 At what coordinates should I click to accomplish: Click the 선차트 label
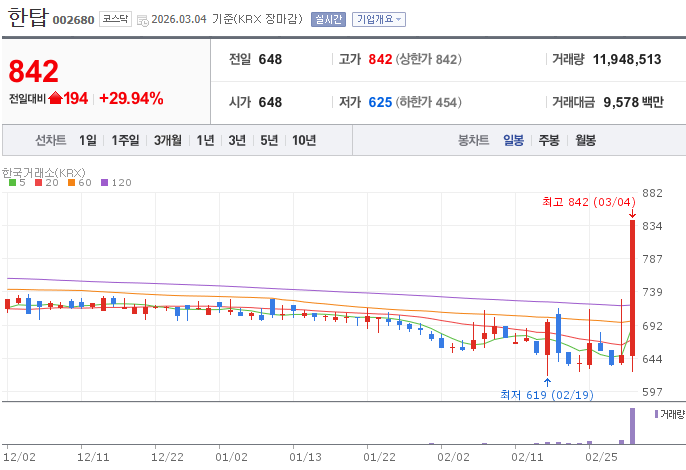51,140
